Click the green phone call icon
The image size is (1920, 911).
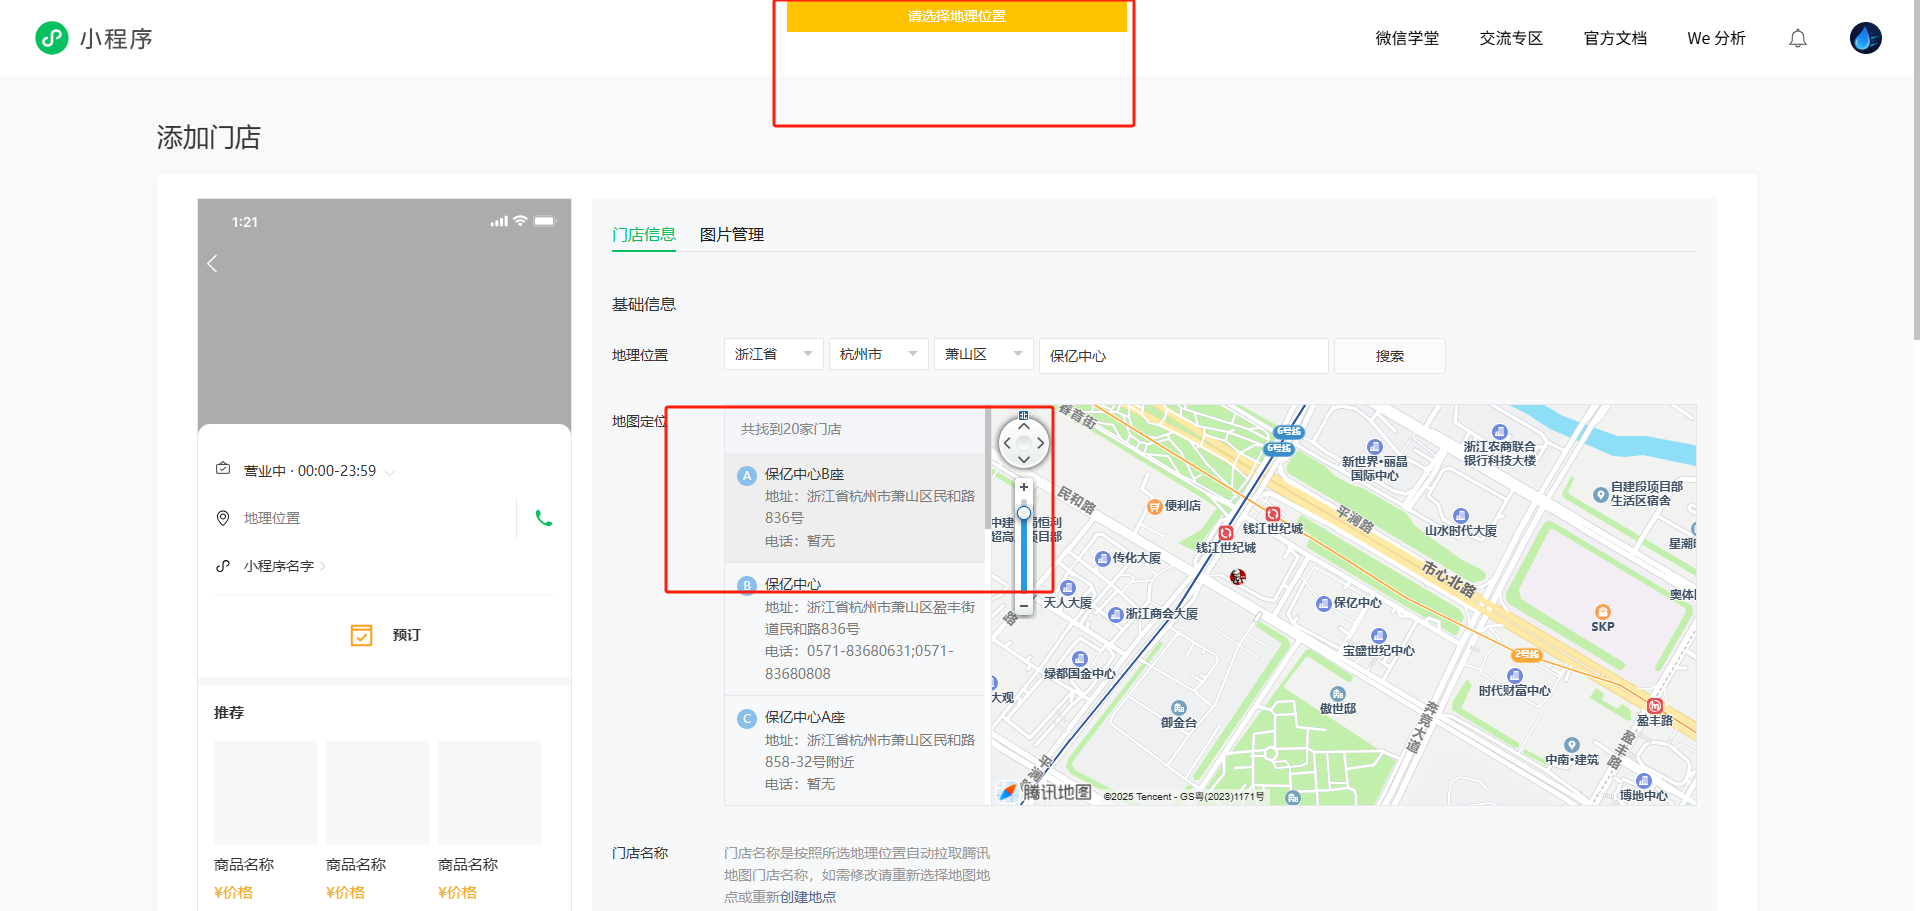[x=544, y=518]
